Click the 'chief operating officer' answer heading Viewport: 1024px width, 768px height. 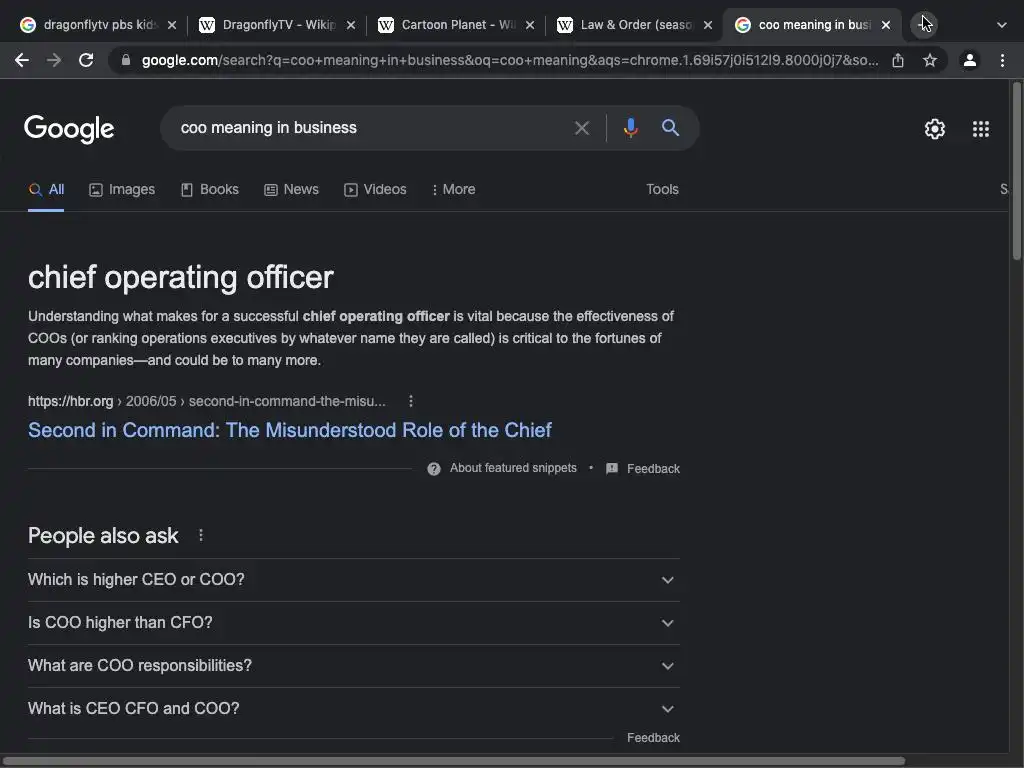point(181,278)
